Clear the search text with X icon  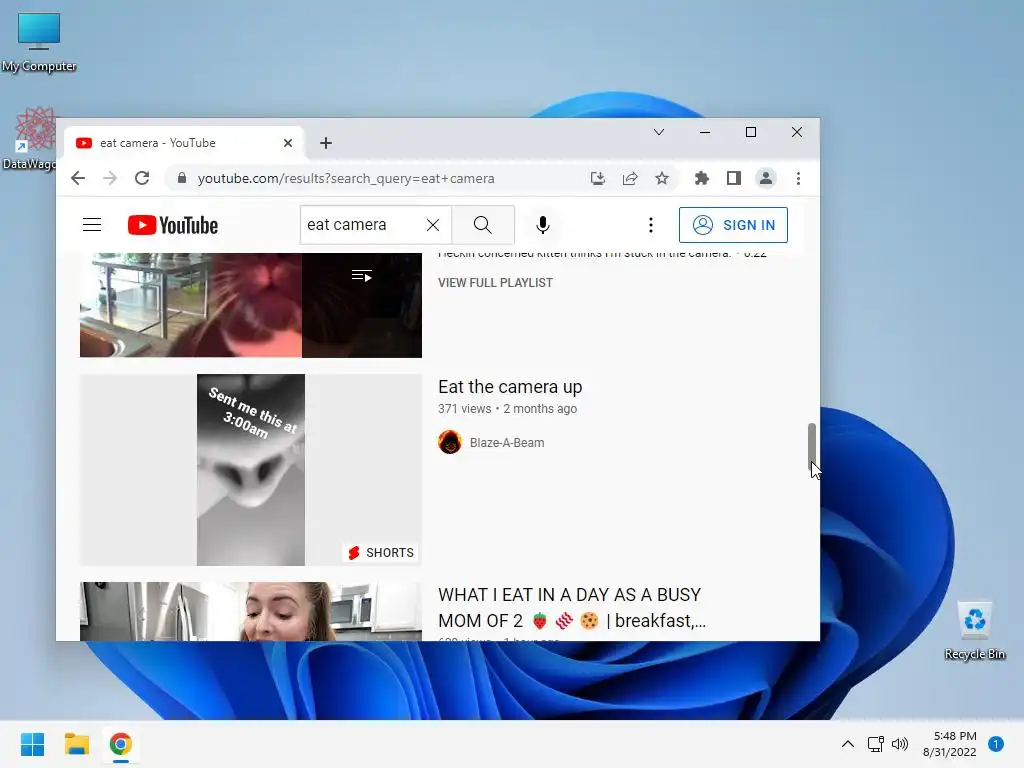point(432,225)
